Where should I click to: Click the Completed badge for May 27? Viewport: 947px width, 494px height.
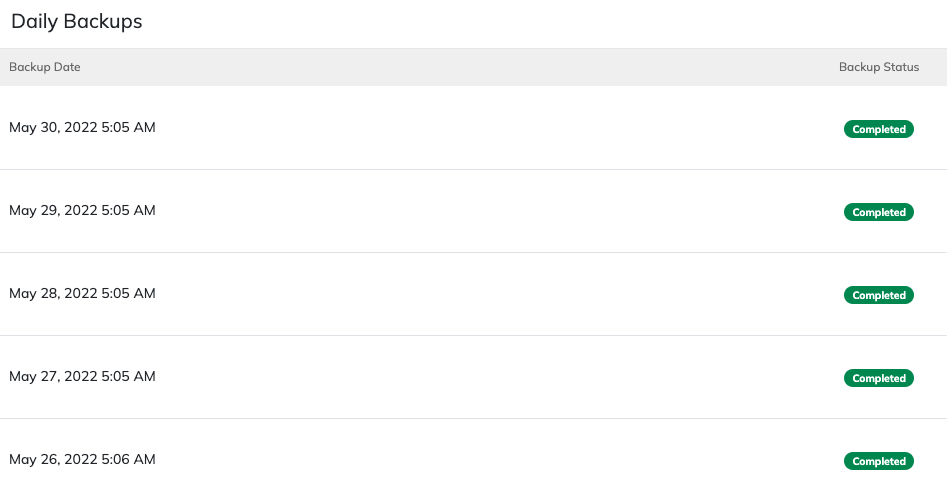coord(879,378)
